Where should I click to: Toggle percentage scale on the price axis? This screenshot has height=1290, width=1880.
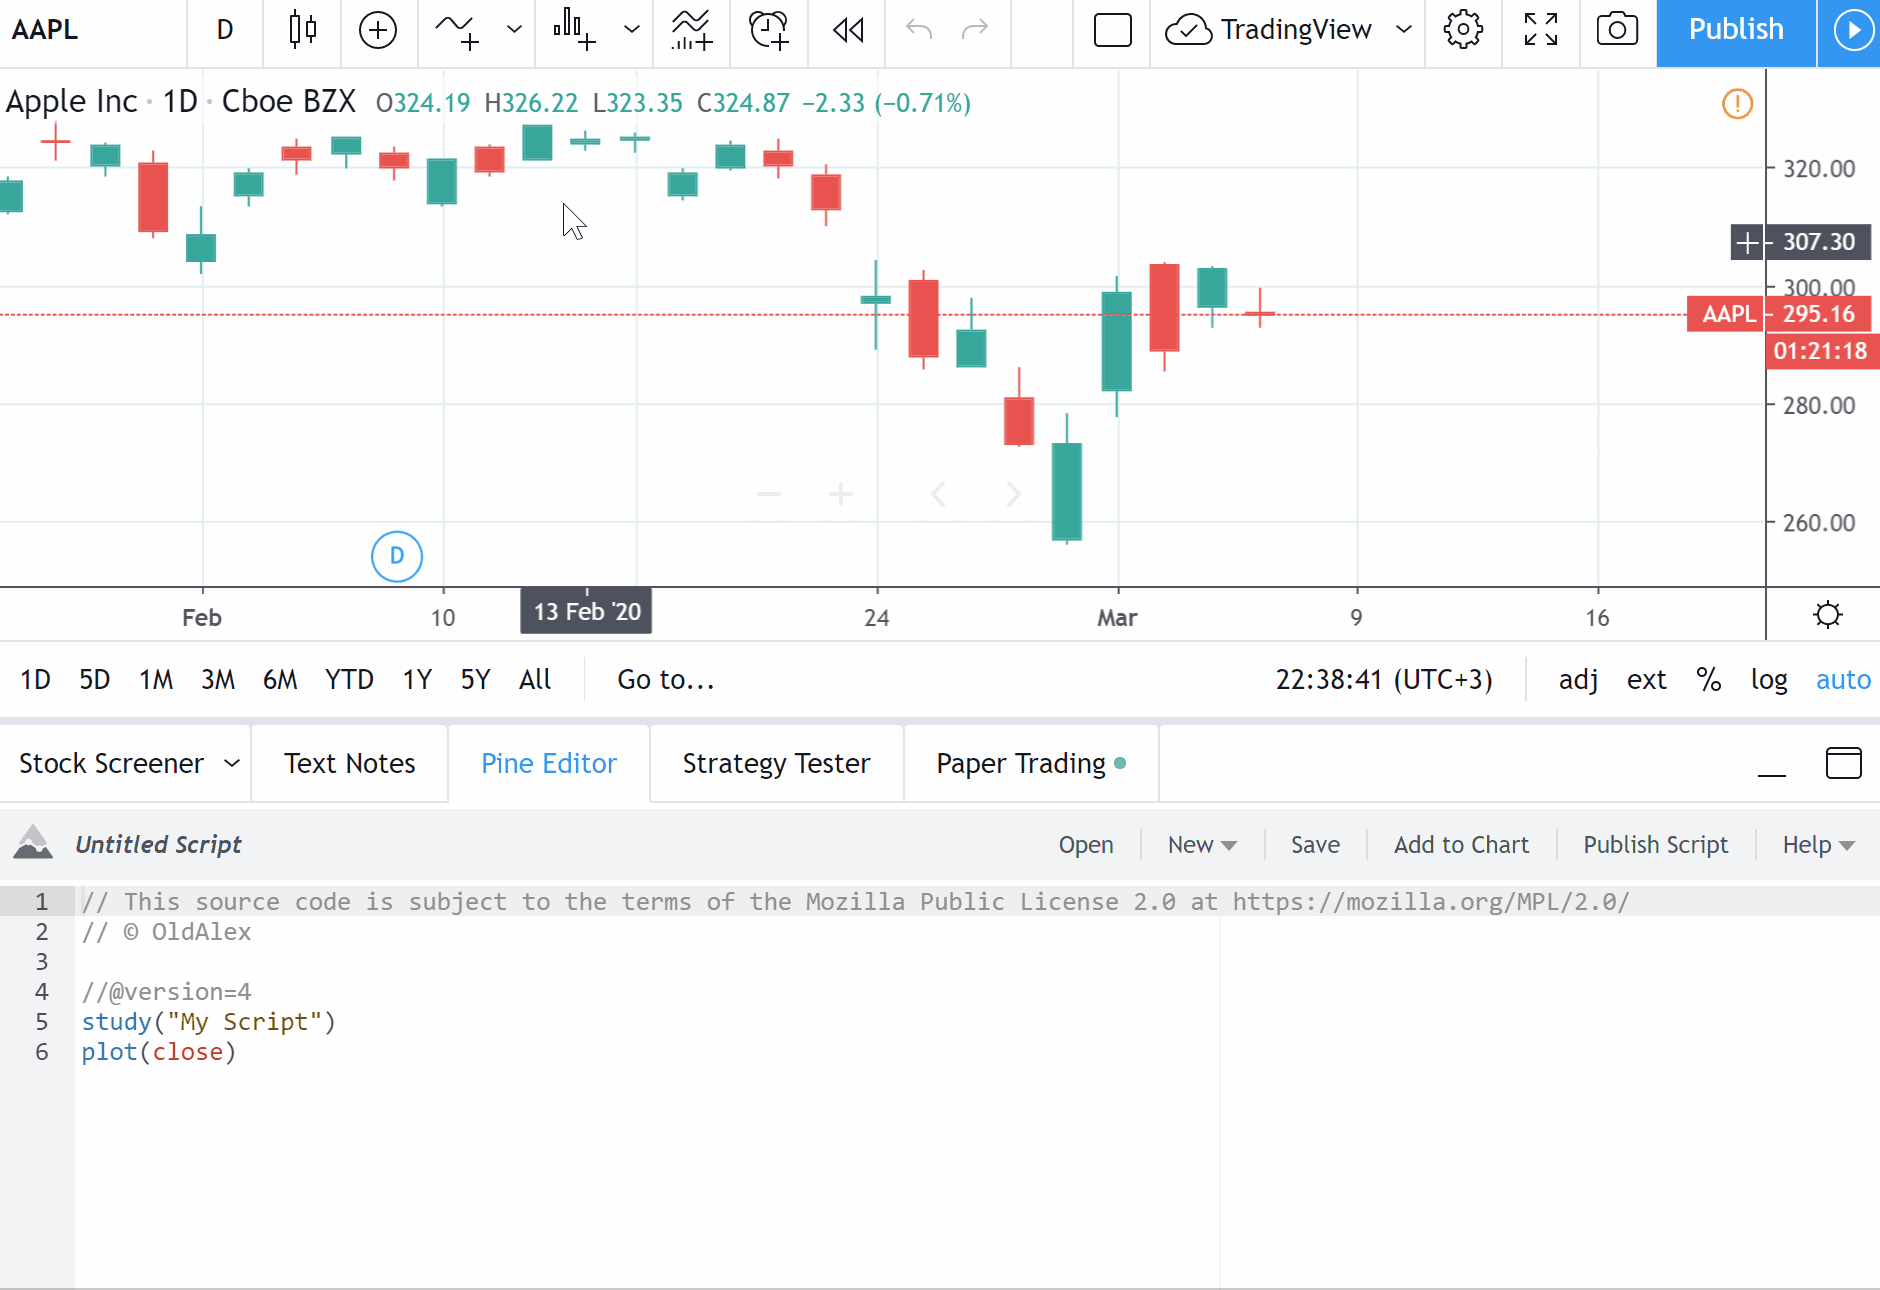point(1708,679)
